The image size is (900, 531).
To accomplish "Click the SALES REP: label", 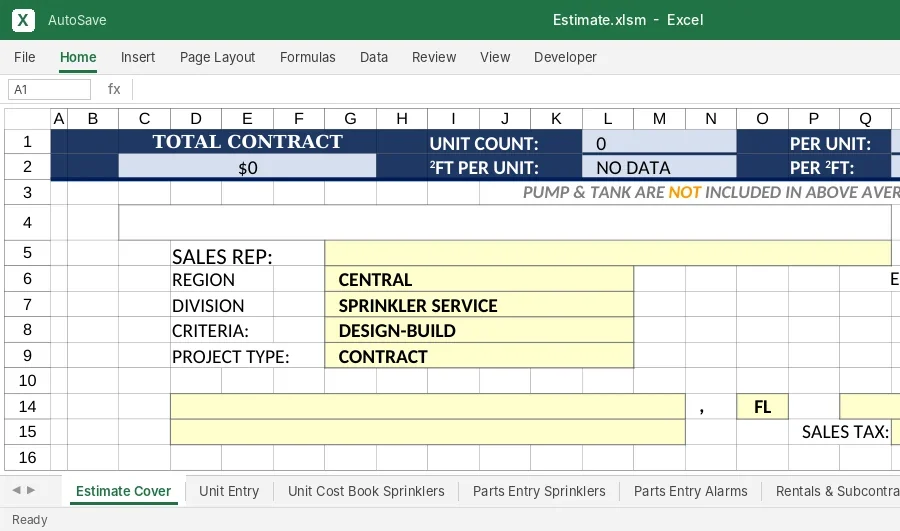I will point(222,257).
